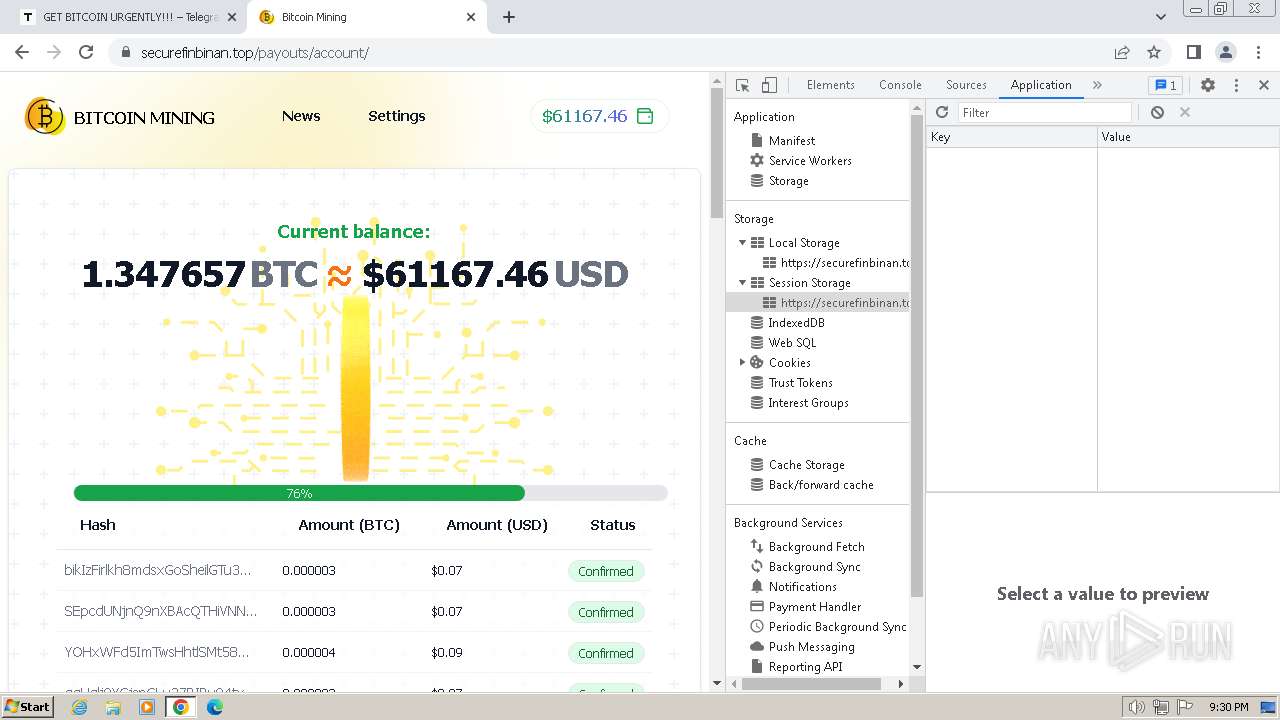Switch to GET BITCOIN URGENTLY Telegram tab
The image size is (1280, 720).
click(130, 17)
